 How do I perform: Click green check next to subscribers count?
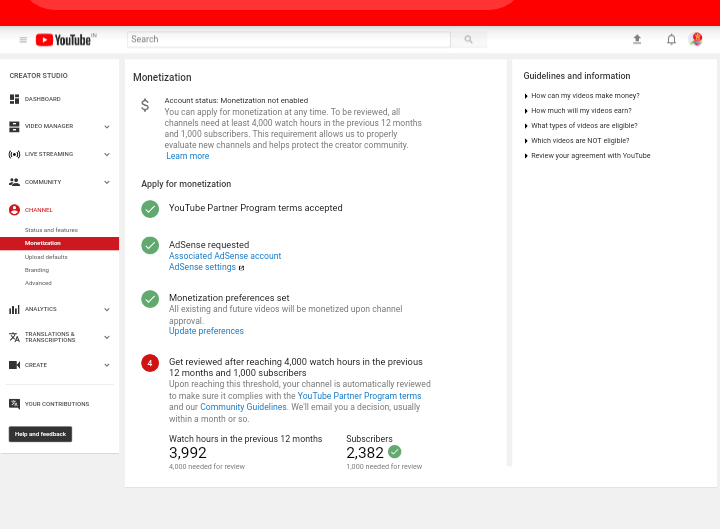tap(394, 452)
